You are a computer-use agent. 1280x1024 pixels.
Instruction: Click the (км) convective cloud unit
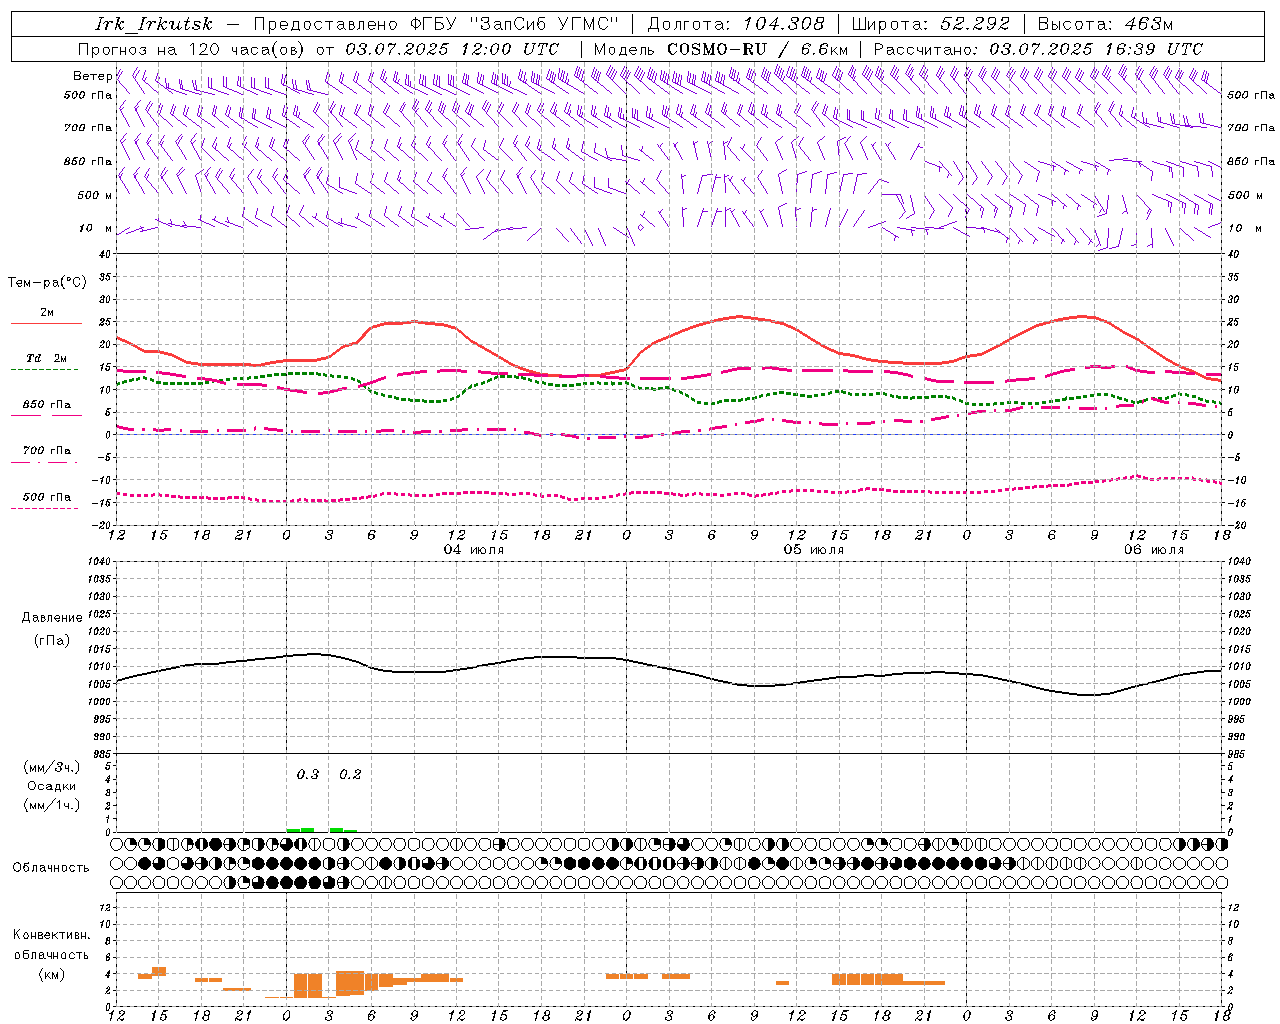51,974
